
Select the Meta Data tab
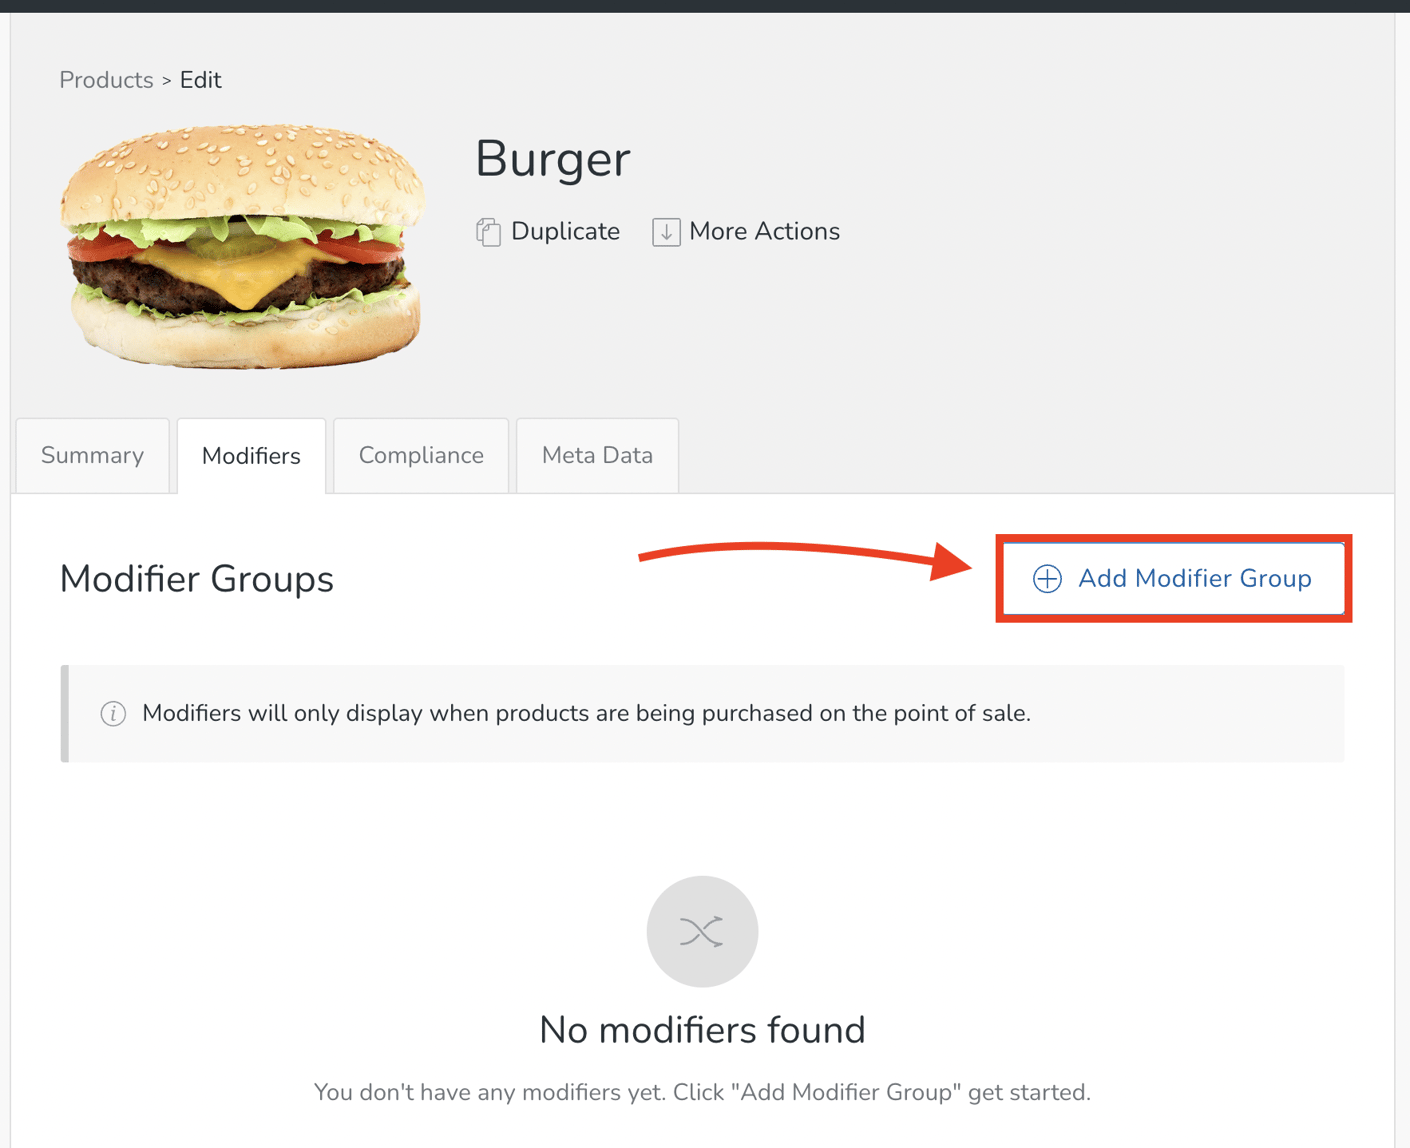click(596, 455)
